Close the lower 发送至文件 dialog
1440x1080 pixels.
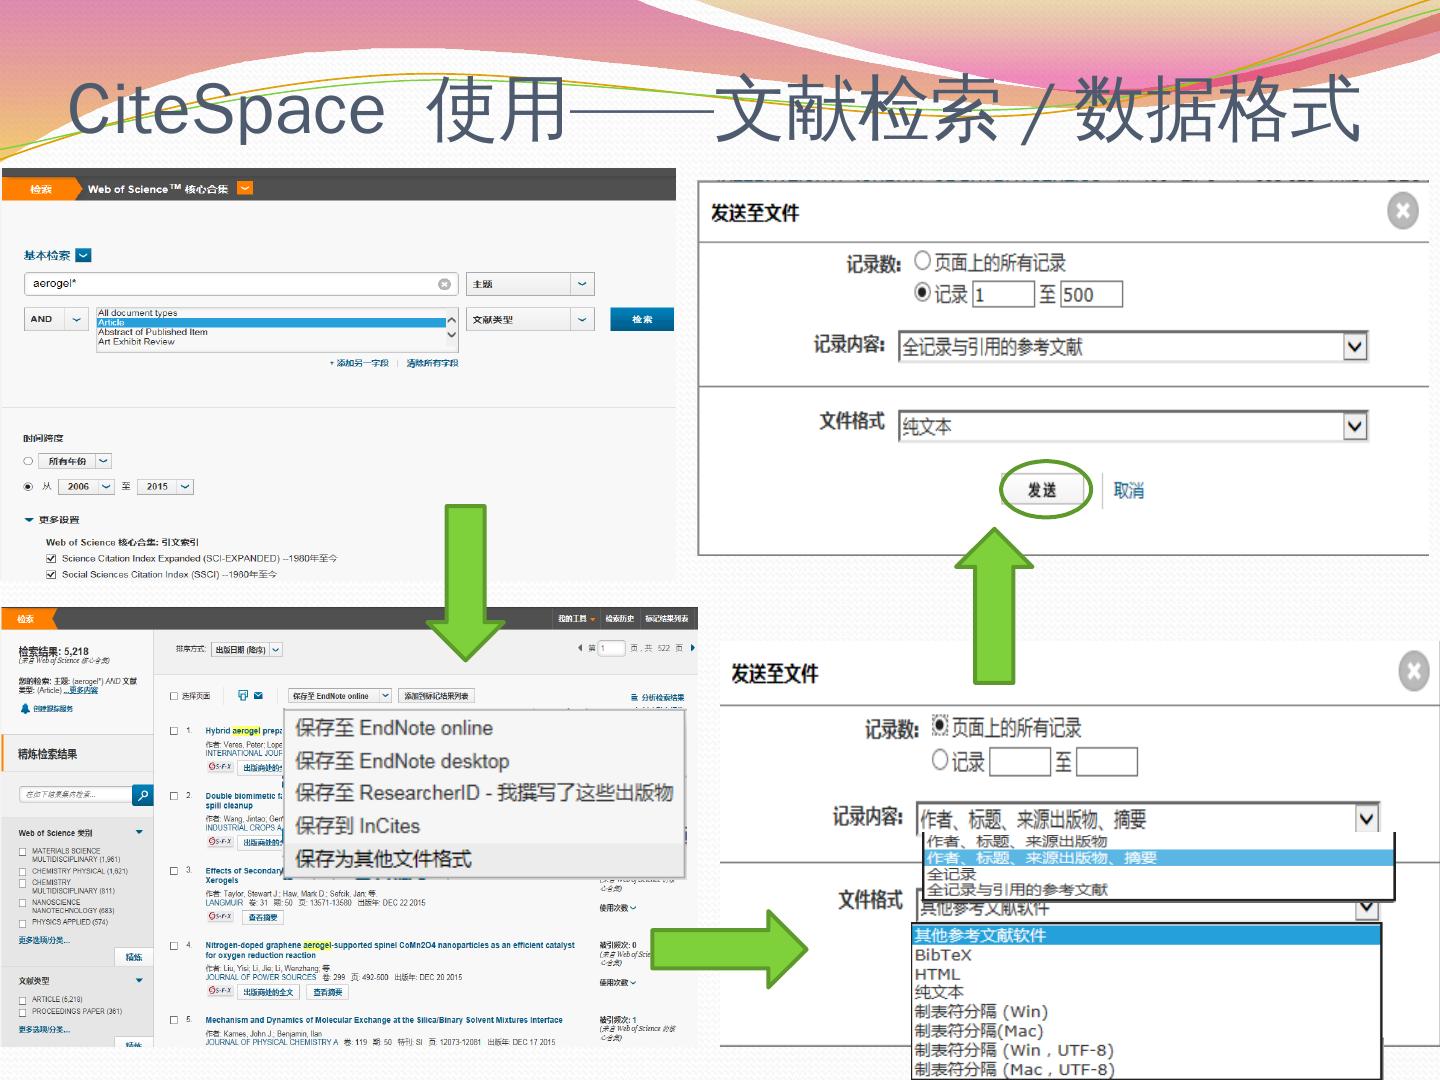coord(1413,671)
